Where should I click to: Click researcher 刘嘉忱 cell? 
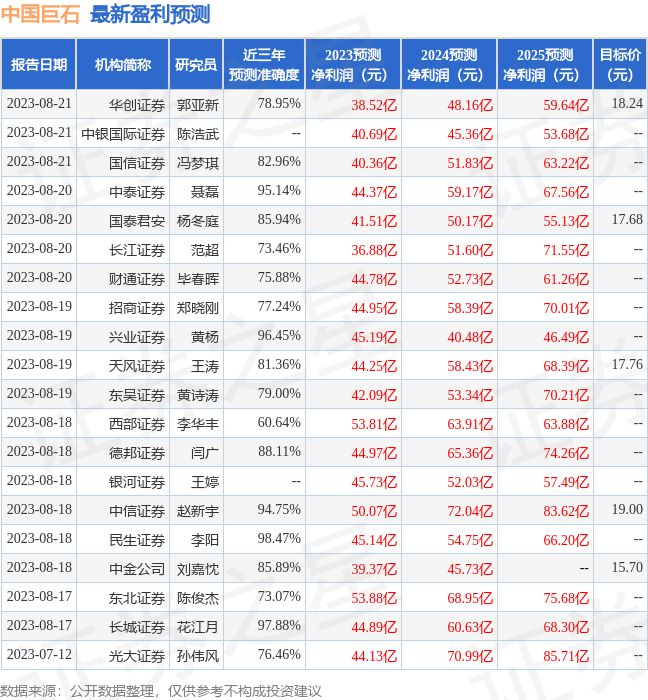tap(198, 569)
